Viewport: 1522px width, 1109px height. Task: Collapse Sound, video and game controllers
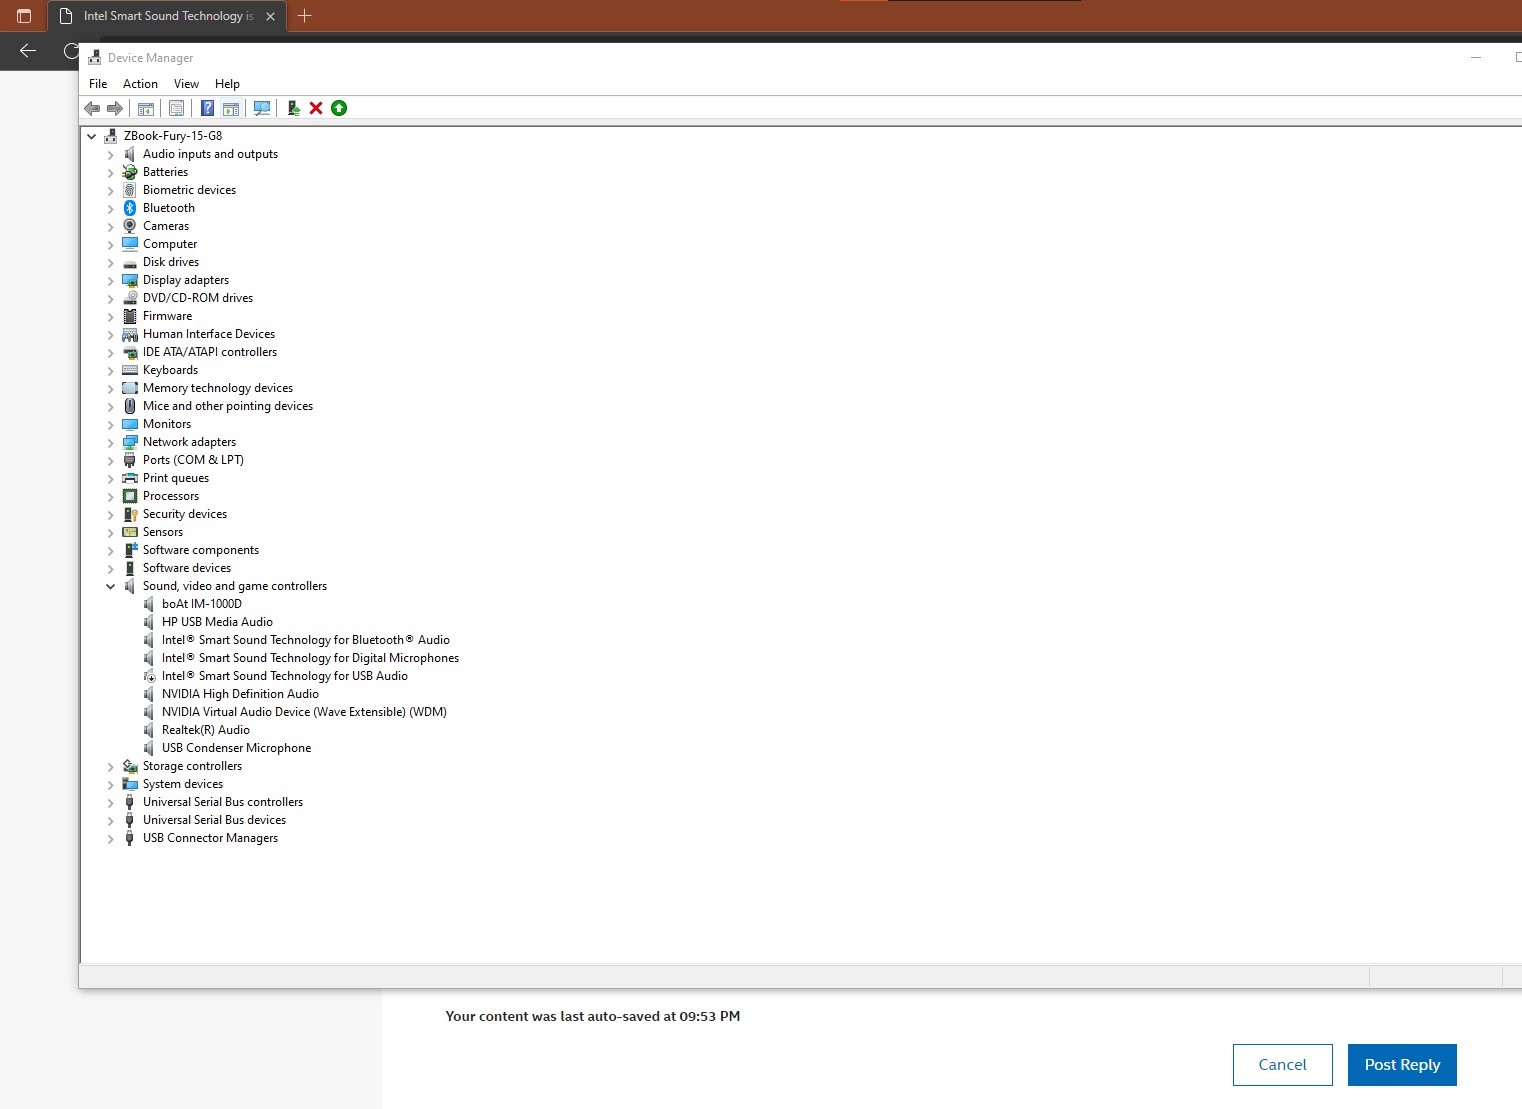coord(111,587)
